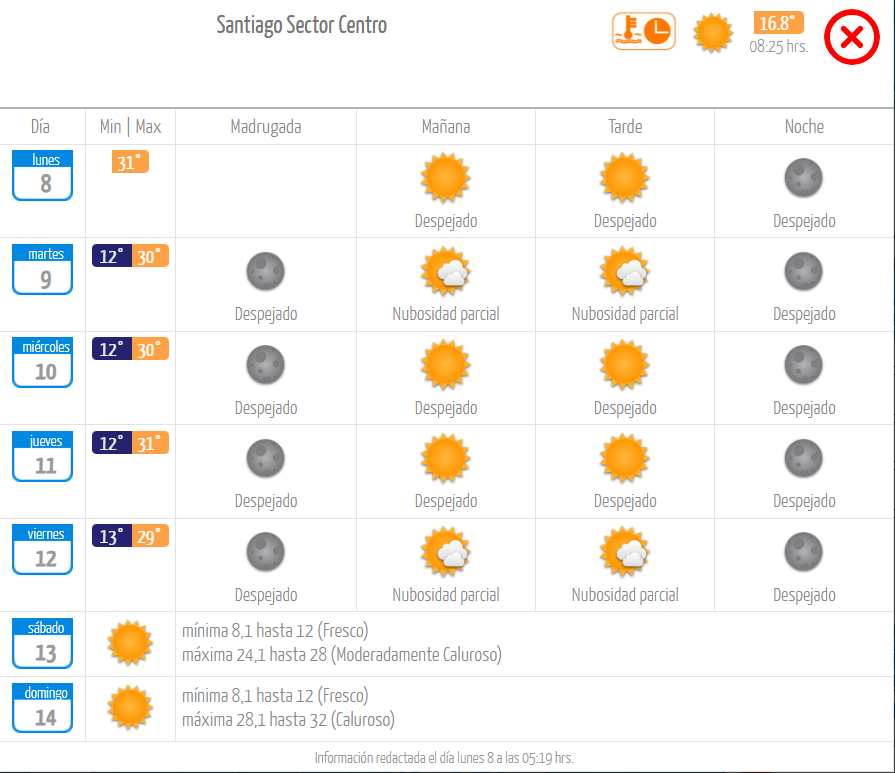Select the martes 9 calendar badge
895x773 pixels.
pos(43,269)
